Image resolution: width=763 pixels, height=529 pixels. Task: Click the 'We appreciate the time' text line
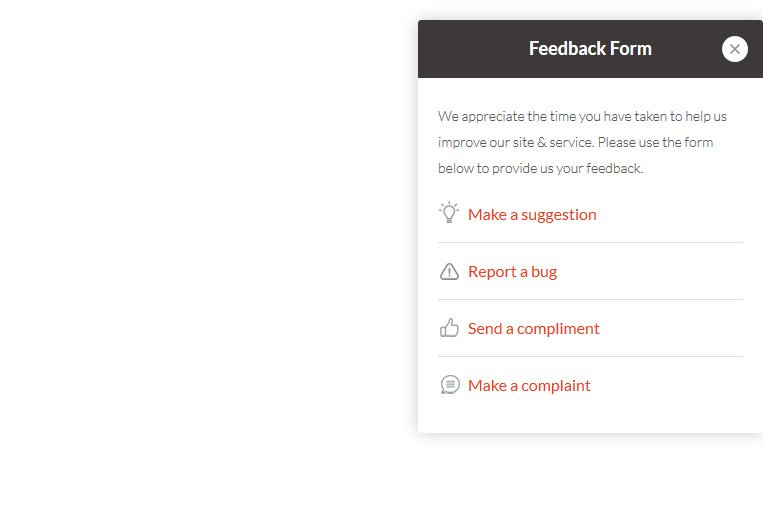click(x=582, y=116)
